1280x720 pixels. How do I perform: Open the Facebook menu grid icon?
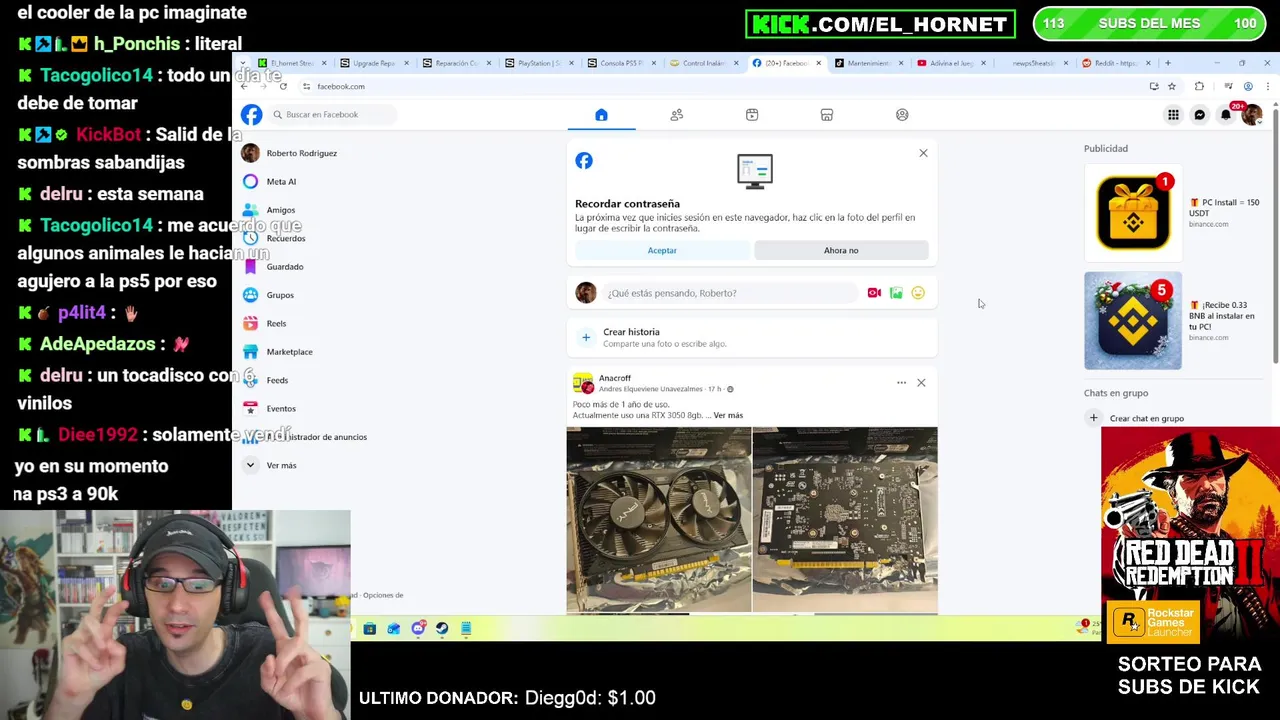tap(1173, 115)
